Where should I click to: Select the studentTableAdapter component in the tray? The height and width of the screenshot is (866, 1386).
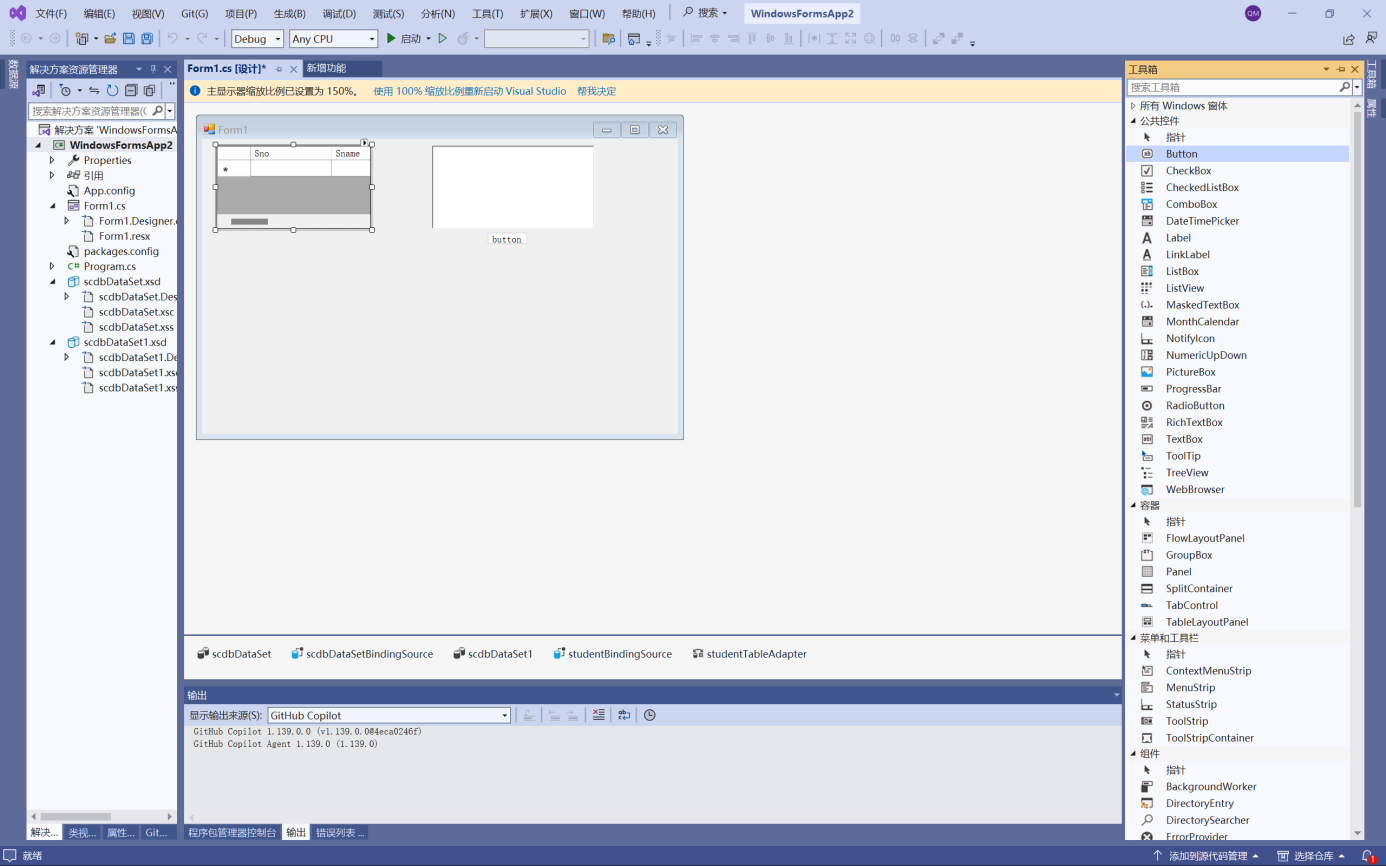pyautogui.click(x=749, y=654)
